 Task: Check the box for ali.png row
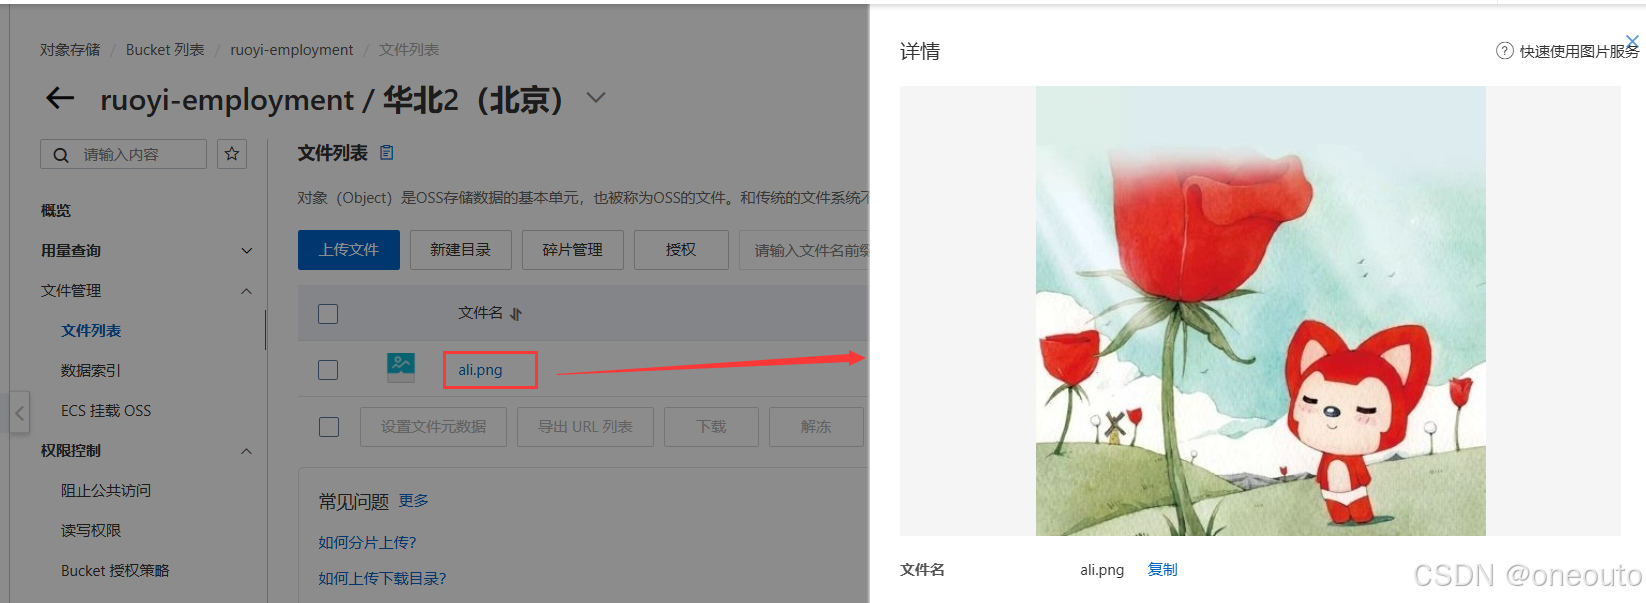click(328, 370)
